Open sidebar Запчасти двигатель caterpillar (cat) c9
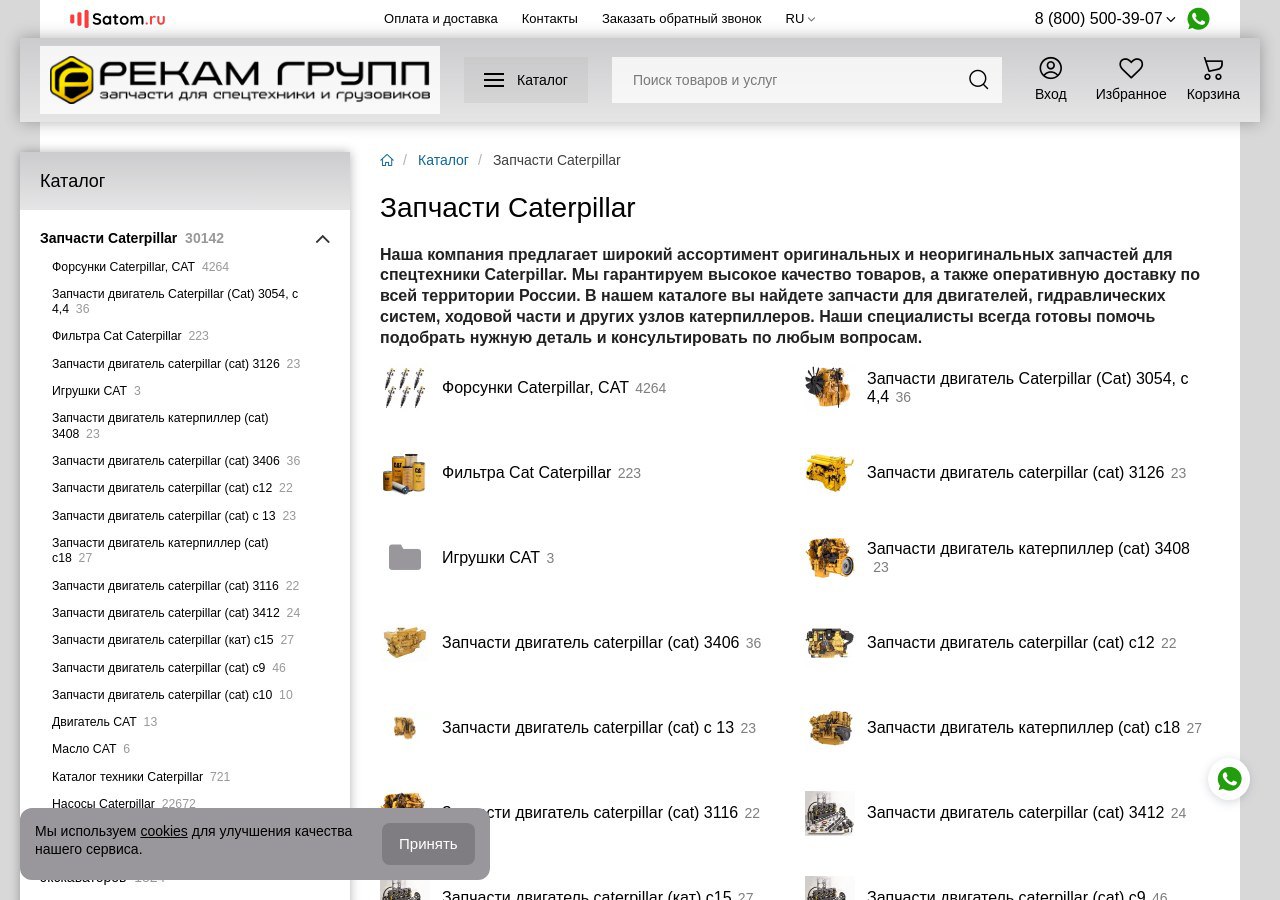 tap(159, 668)
